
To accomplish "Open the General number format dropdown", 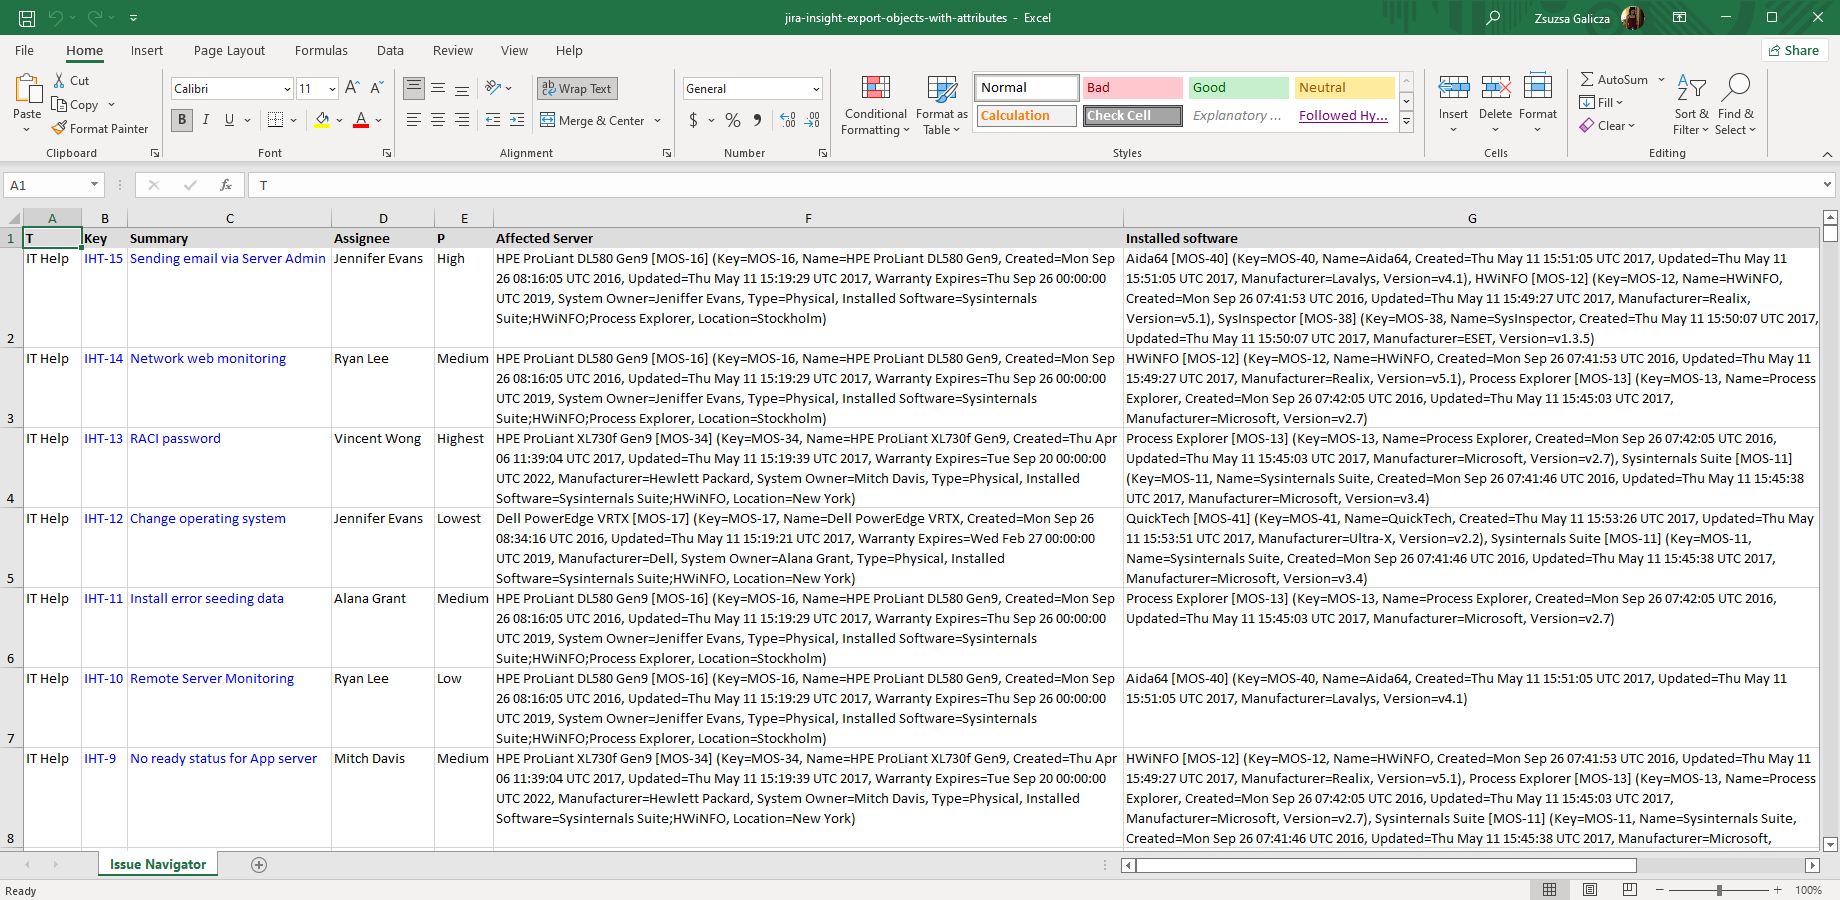I will (x=816, y=89).
